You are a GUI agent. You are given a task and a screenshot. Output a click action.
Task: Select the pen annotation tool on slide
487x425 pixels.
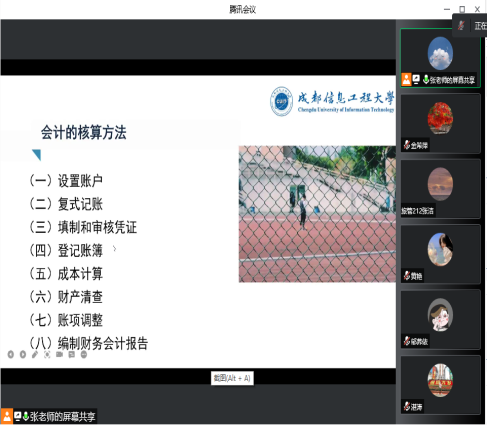(35, 354)
